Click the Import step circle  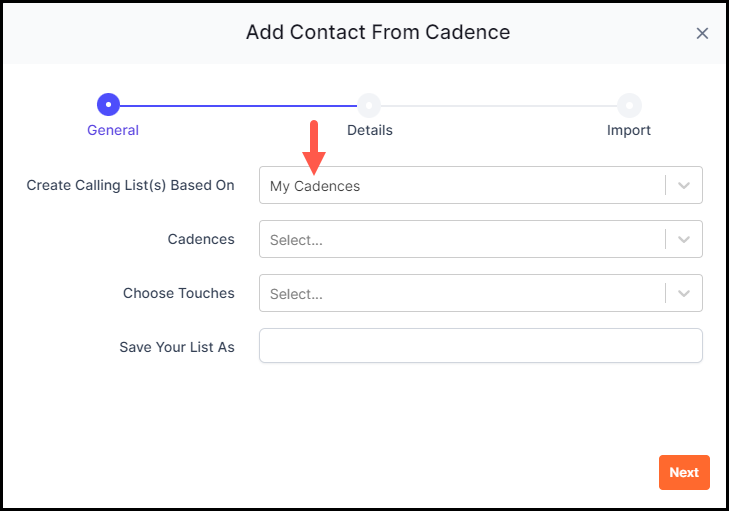click(629, 106)
